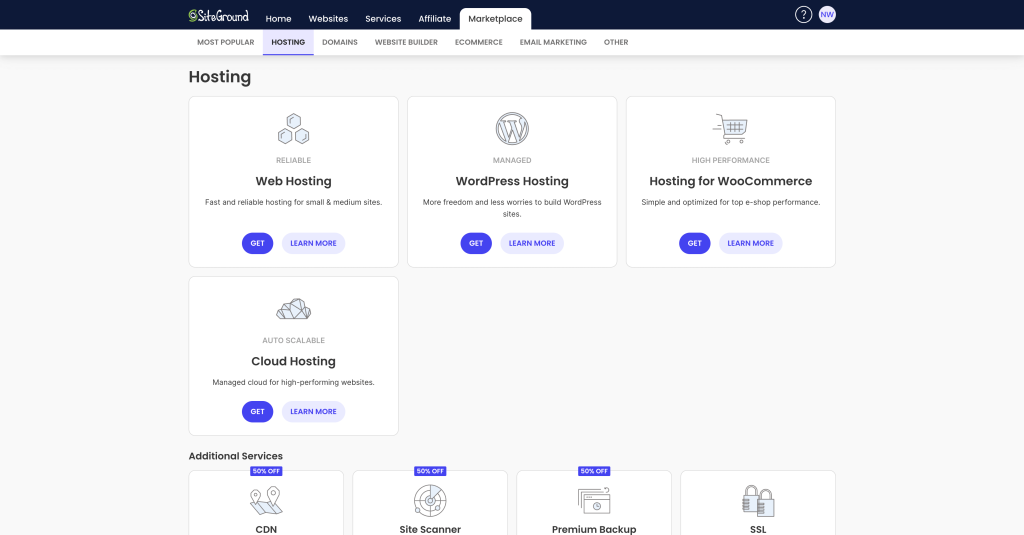Select the Email Marketing tab

pos(553,42)
